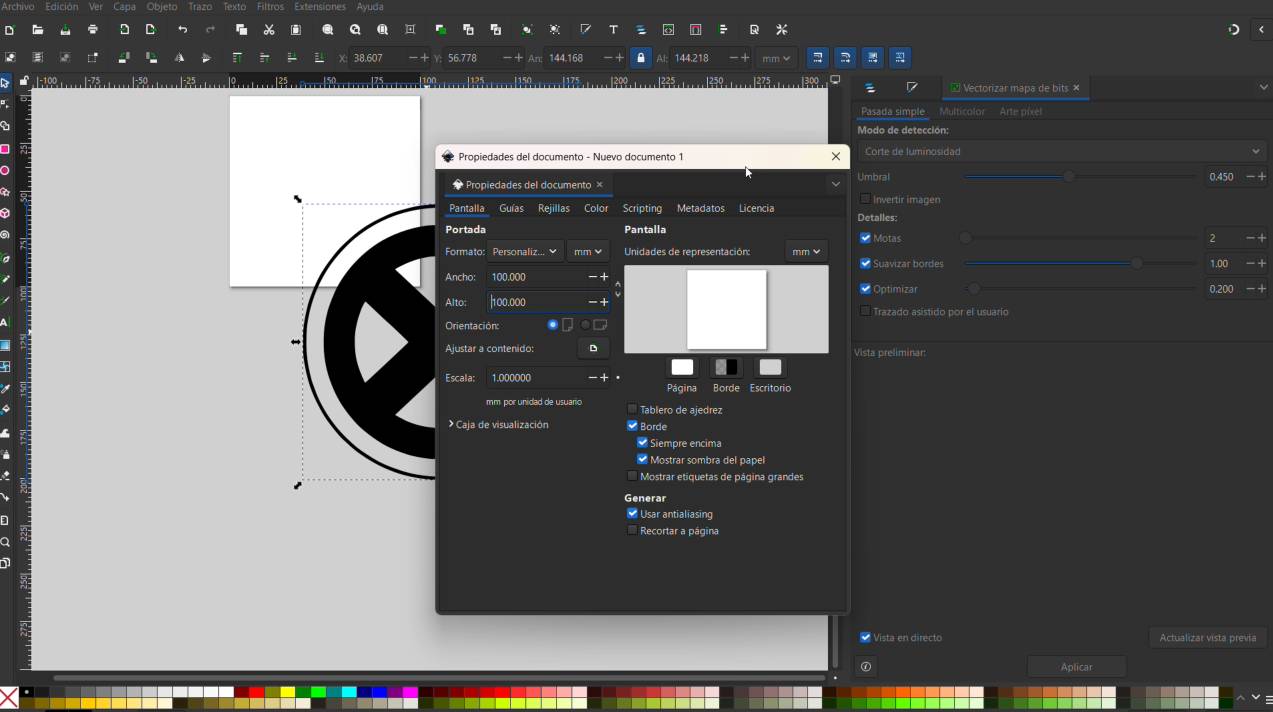
Task: Expand Caja de visualización section
Action: (499, 424)
